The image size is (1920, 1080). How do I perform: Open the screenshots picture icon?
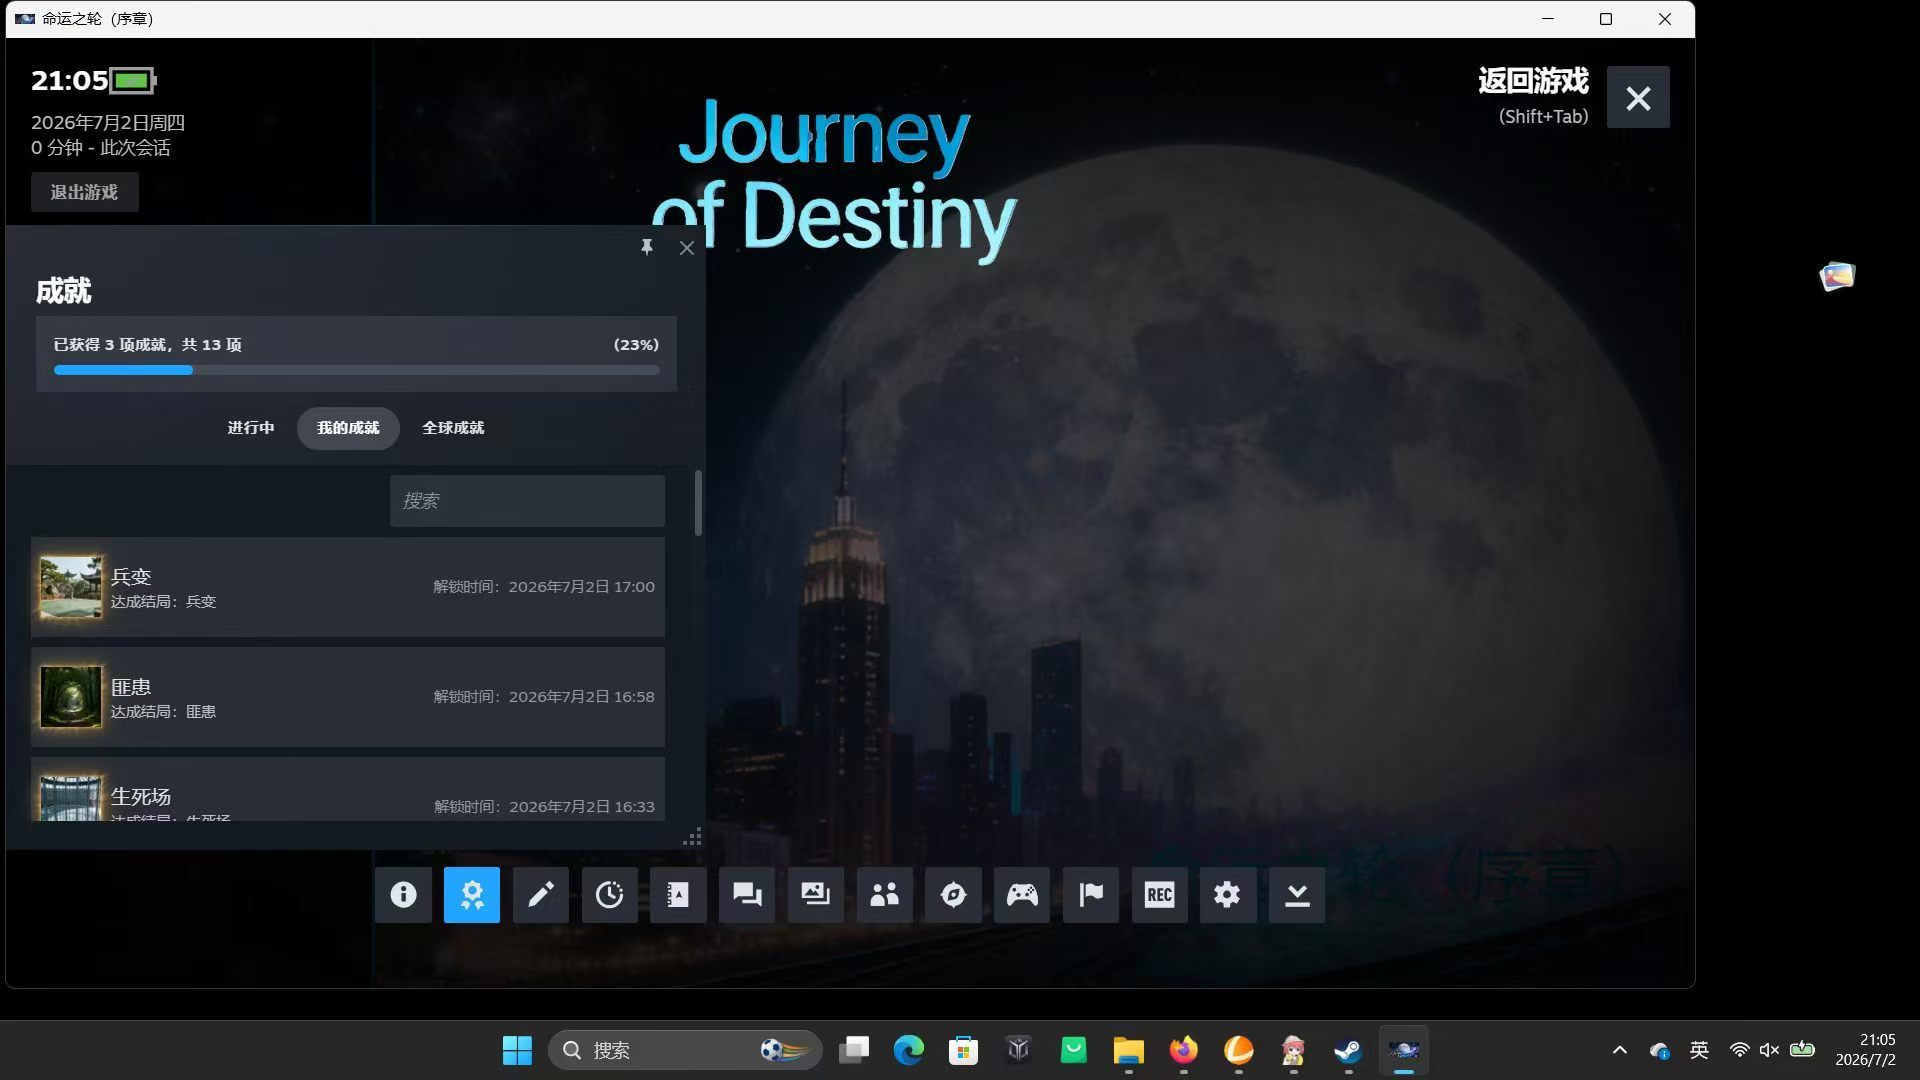[816, 894]
